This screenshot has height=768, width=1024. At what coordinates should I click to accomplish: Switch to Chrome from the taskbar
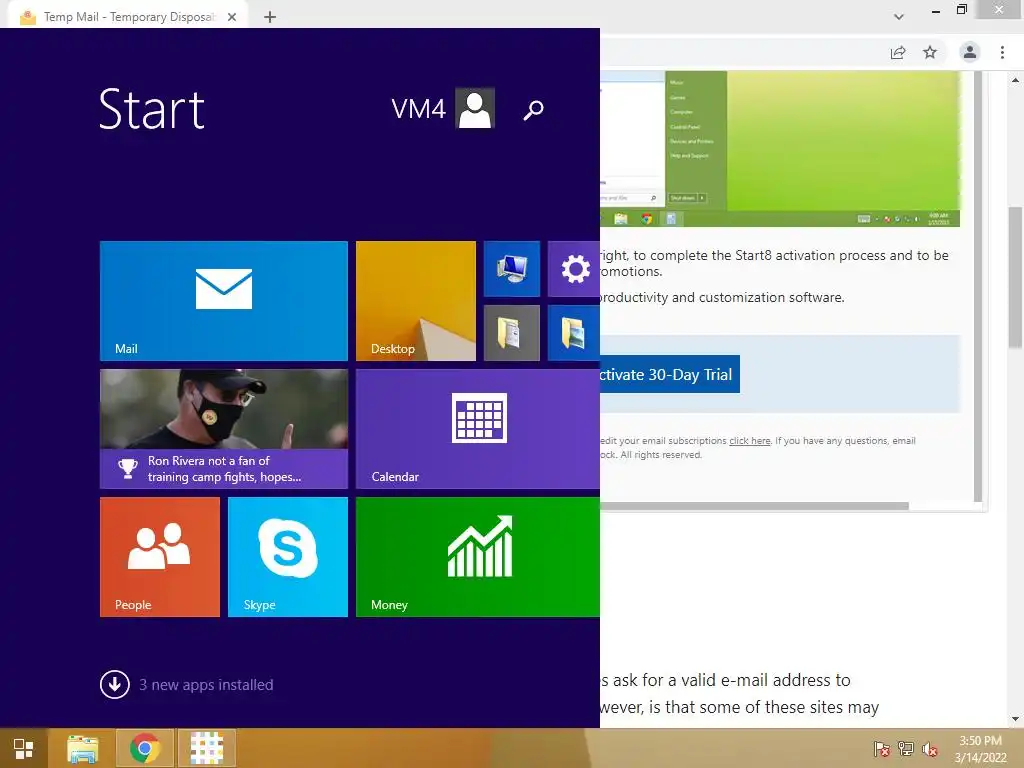click(x=145, y=748)
